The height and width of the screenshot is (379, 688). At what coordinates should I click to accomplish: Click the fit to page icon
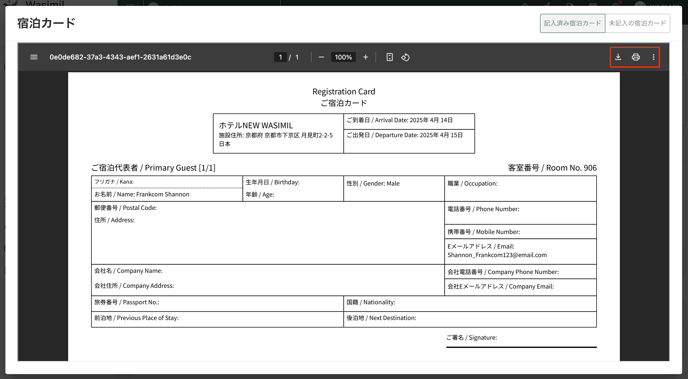click(389, 57)
